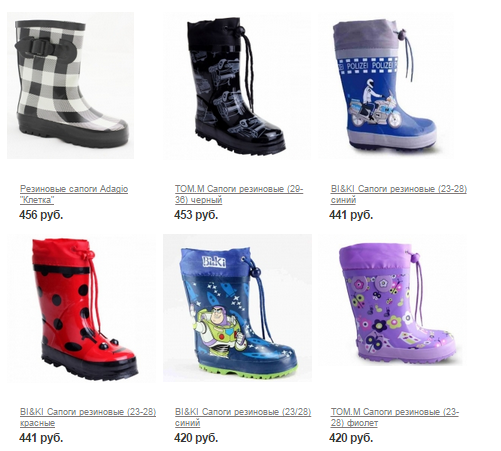
Task: Open the checkered Adagio boot image
Action: point(70,85)
